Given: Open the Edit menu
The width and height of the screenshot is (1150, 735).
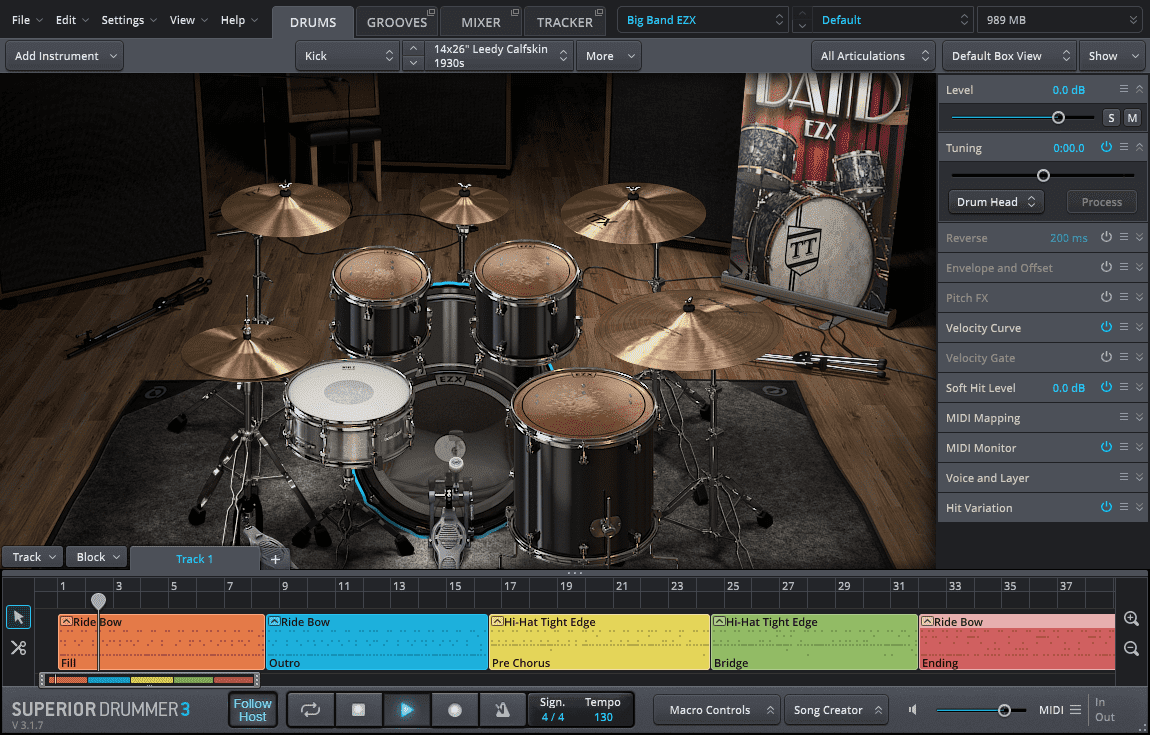Looking at the screenshot, I should [71, 20].
